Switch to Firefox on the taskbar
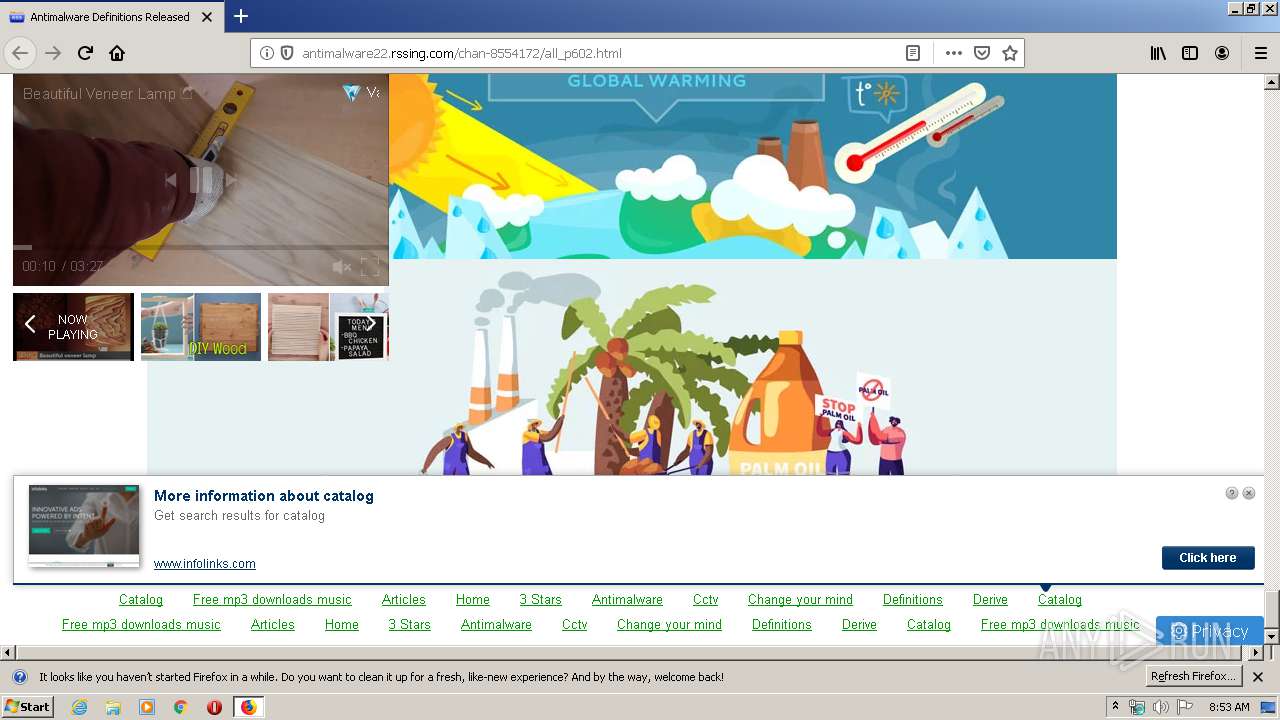Screen dimensions: 1280x720 [248, 707]
